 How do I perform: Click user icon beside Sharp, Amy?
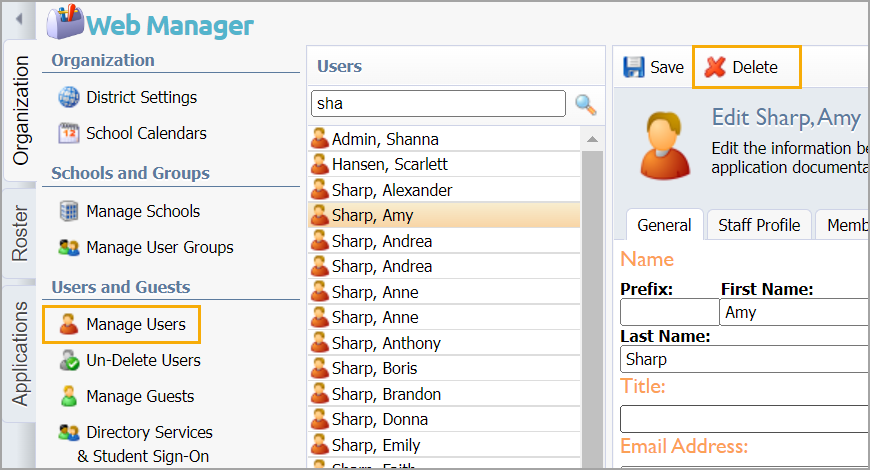[x=319, y=215]
